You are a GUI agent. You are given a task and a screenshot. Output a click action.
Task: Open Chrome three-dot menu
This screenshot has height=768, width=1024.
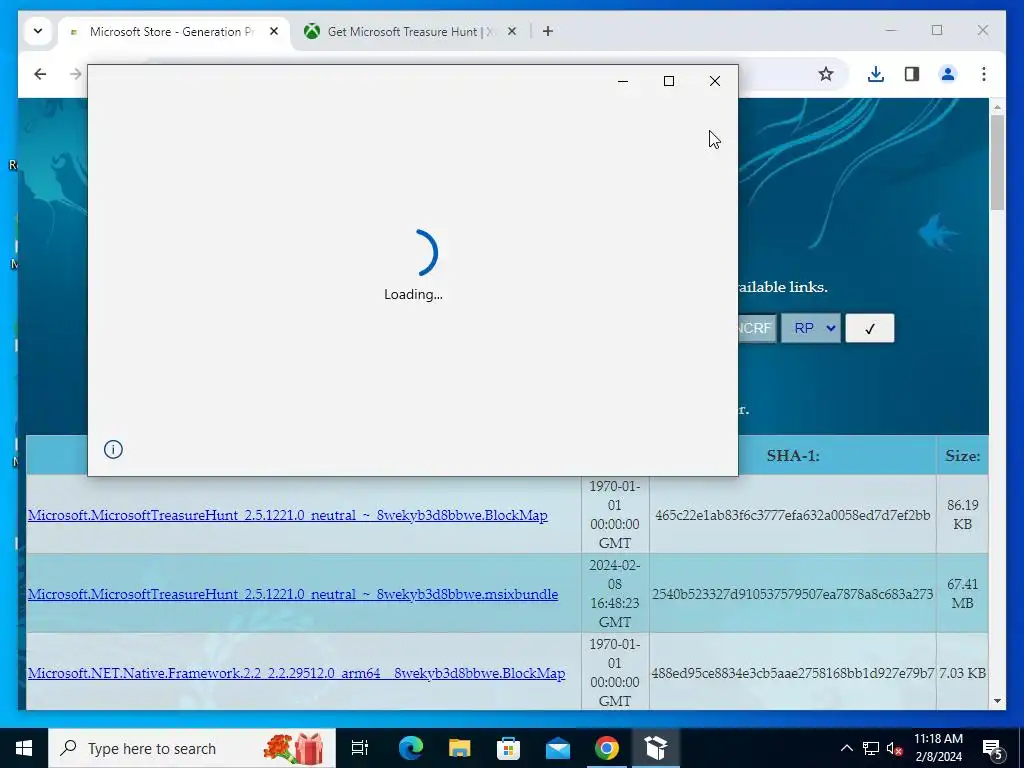click(984, 74)
